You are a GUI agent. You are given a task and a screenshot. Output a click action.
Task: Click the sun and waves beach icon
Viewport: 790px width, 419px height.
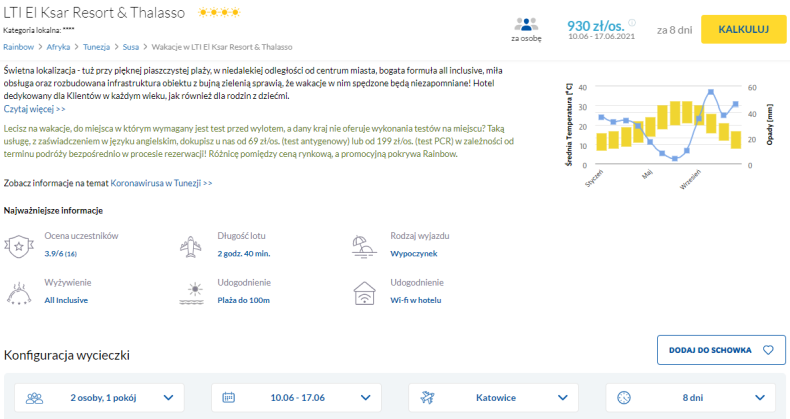(191, 294)
